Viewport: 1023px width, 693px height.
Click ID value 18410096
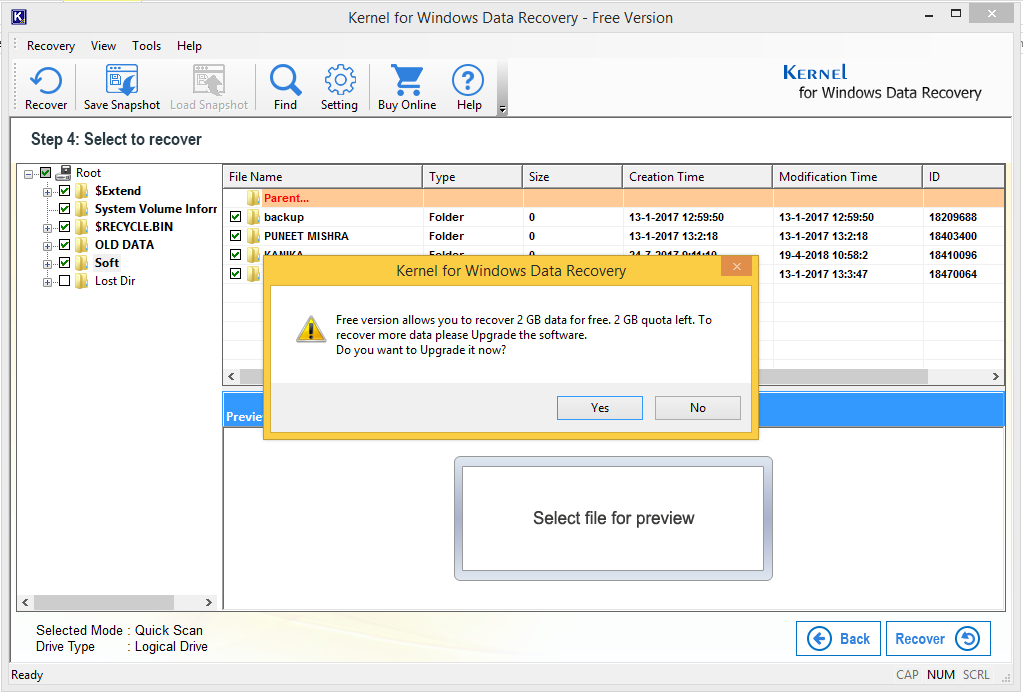click(953, 255)
